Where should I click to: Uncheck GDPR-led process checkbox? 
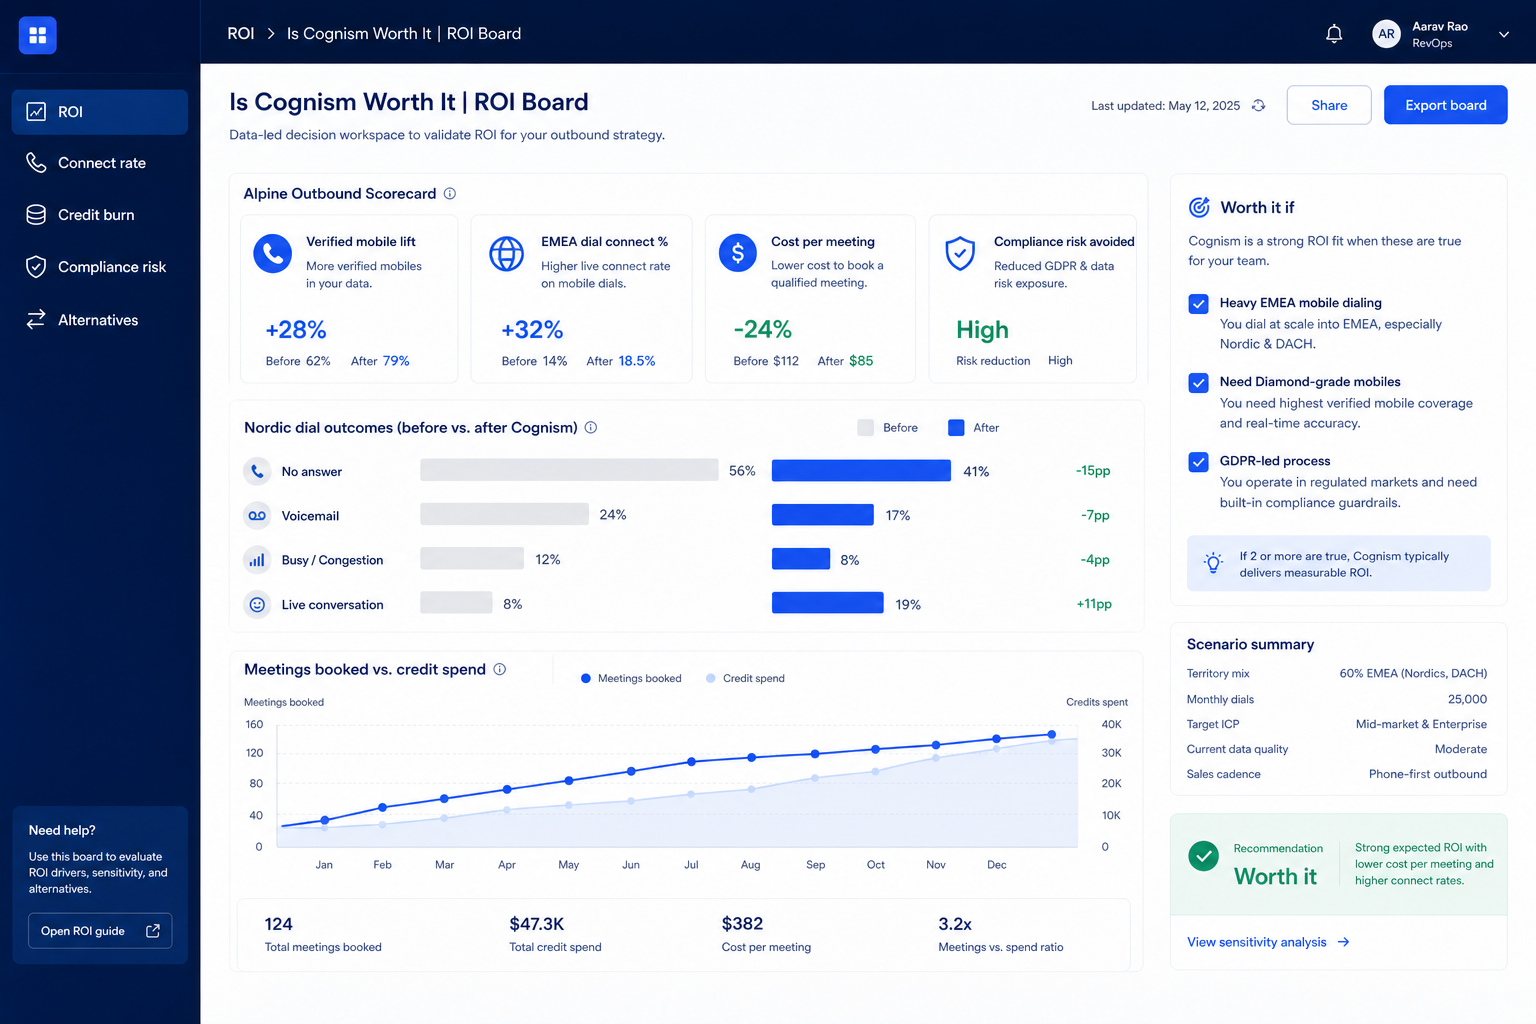(x=1198, y=462)
